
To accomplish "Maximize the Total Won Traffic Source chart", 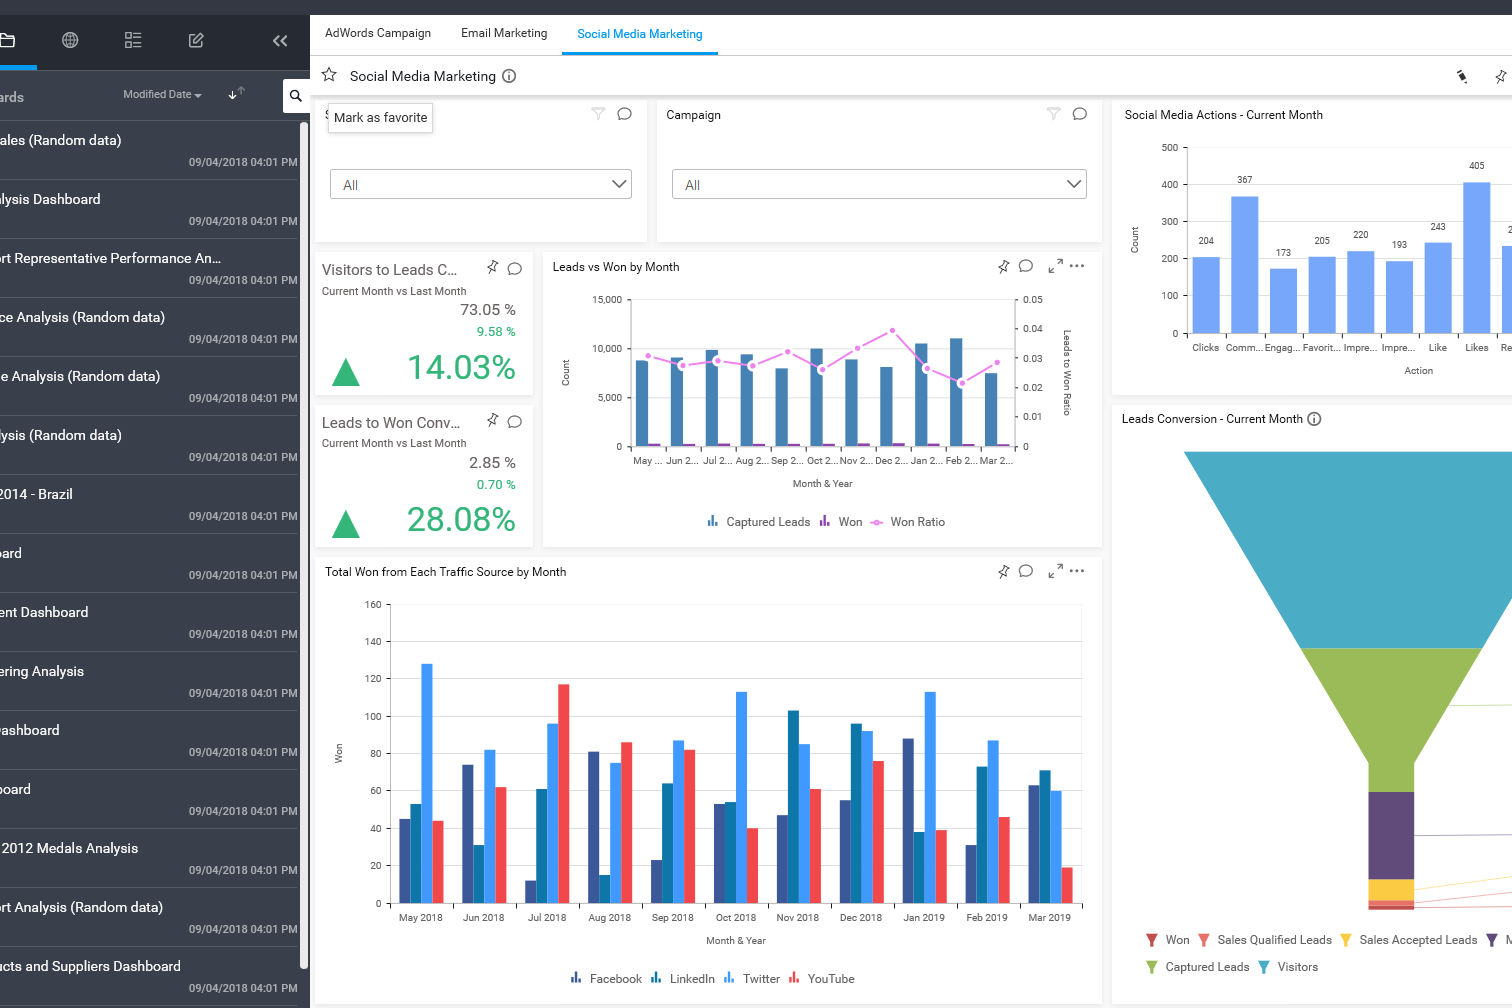I will tap(1055, 571).
